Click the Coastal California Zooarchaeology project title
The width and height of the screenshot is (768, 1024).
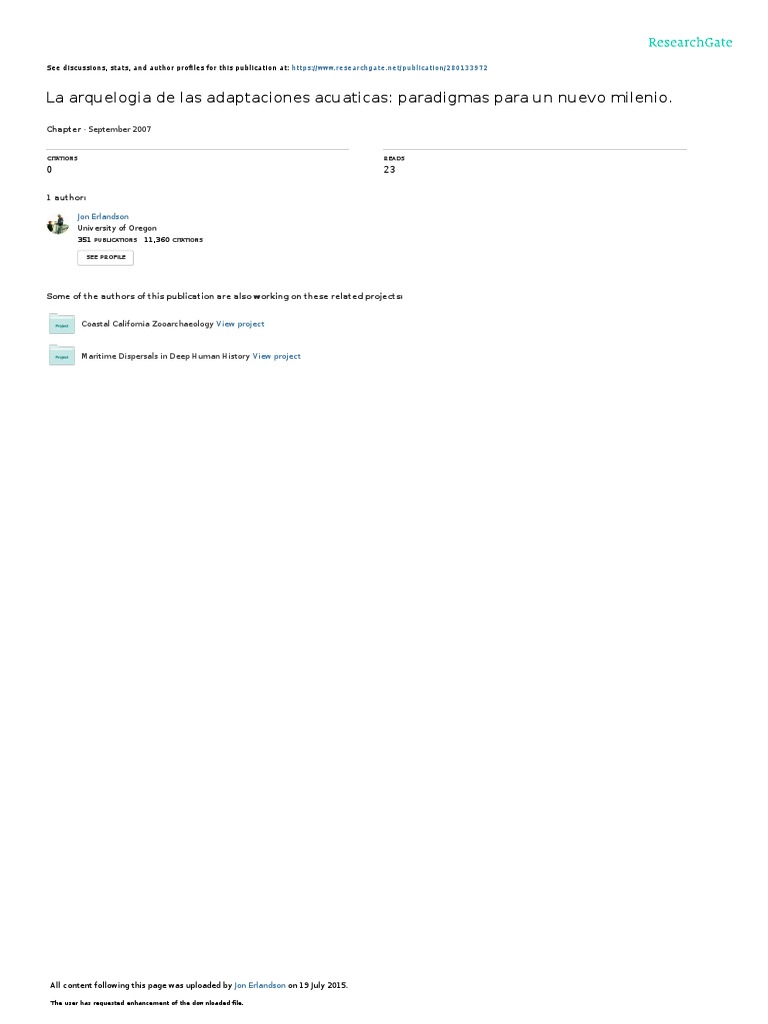coord(147,324)
